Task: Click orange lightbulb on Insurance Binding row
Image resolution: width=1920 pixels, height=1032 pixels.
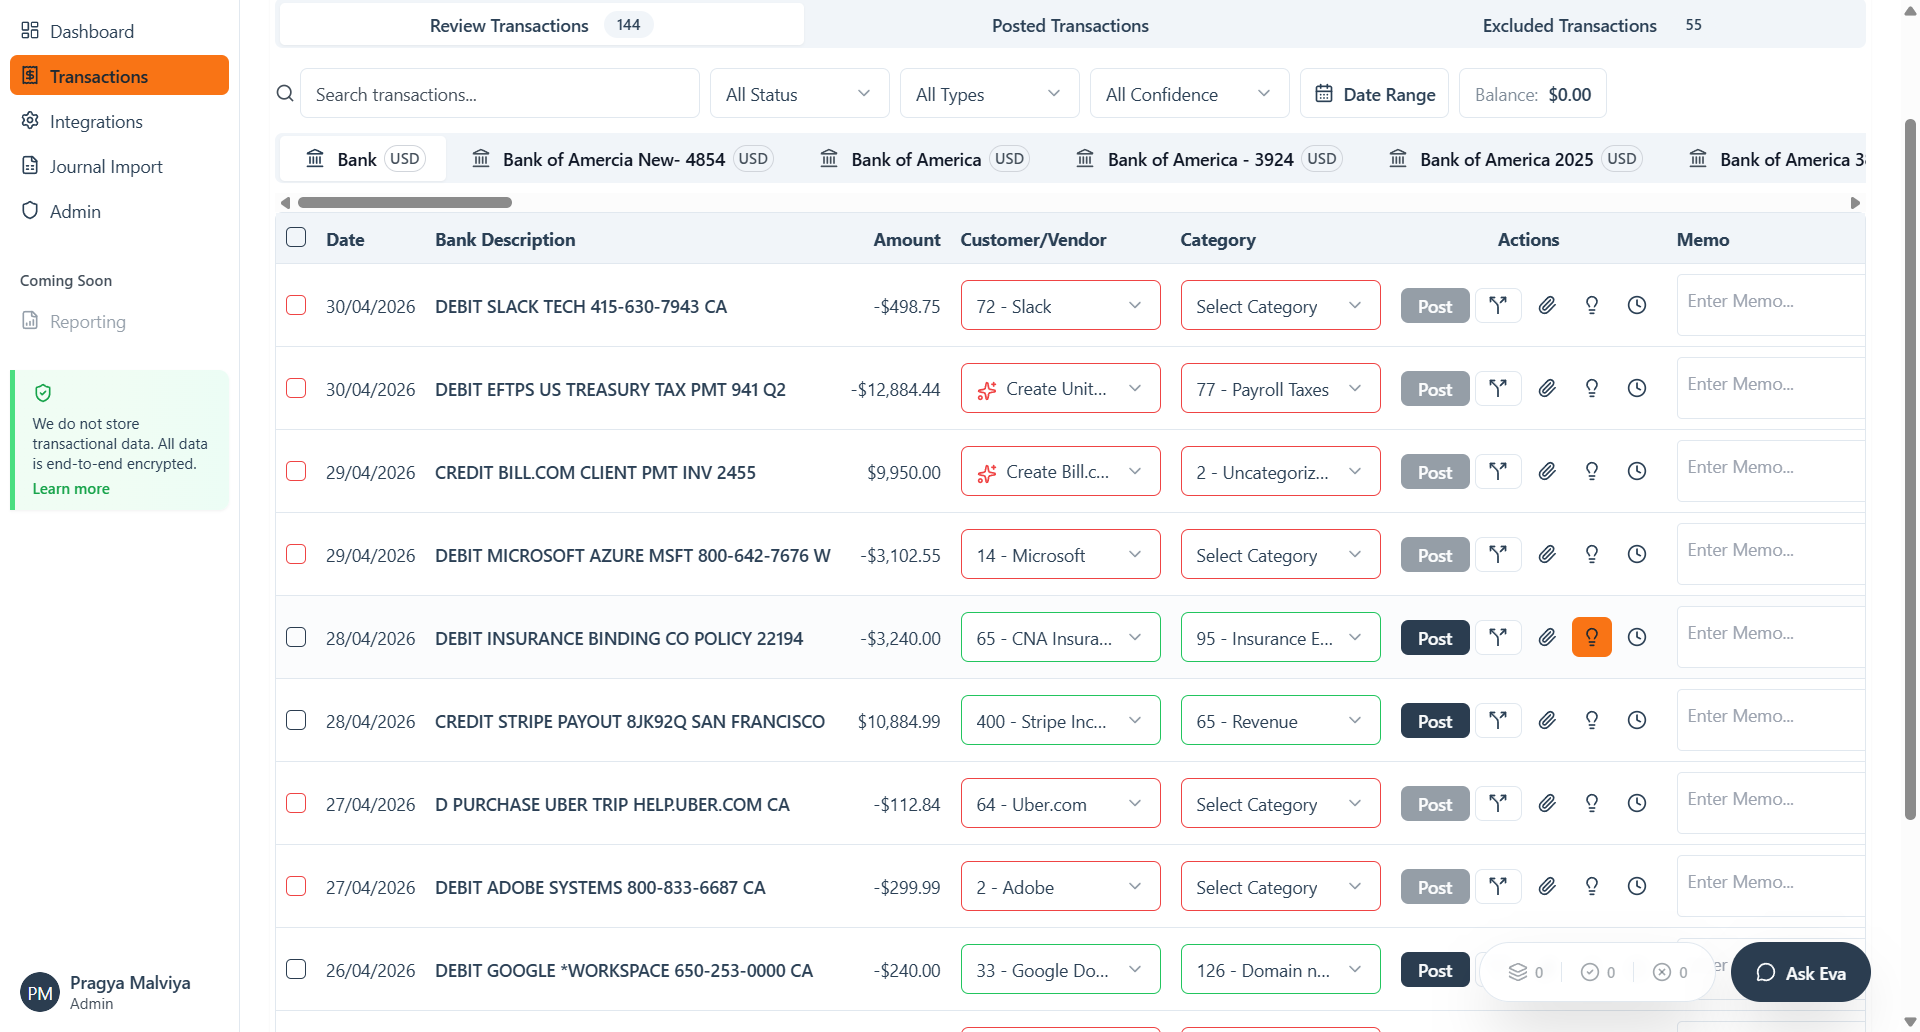Action: pos(1591,638)
